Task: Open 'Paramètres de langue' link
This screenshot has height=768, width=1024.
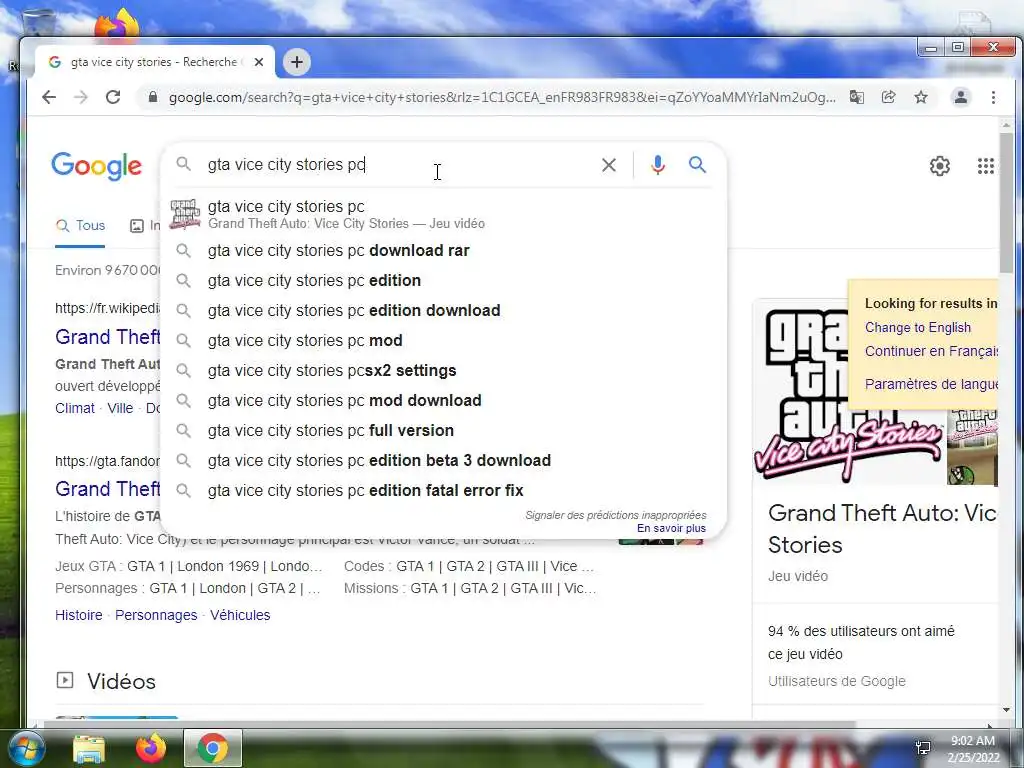Action: 931,384
